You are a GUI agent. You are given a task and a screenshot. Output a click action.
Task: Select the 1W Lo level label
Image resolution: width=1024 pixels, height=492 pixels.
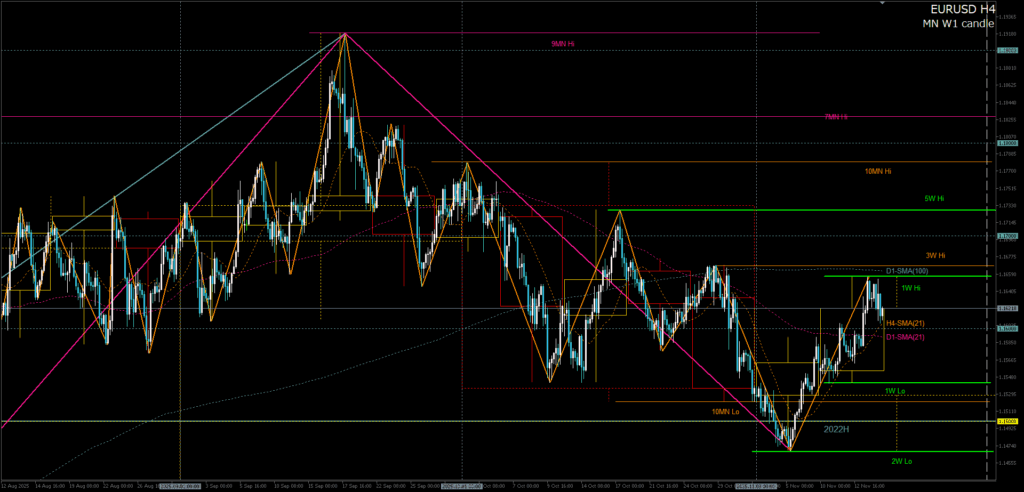pyautogui.click(x=896, y=390)
